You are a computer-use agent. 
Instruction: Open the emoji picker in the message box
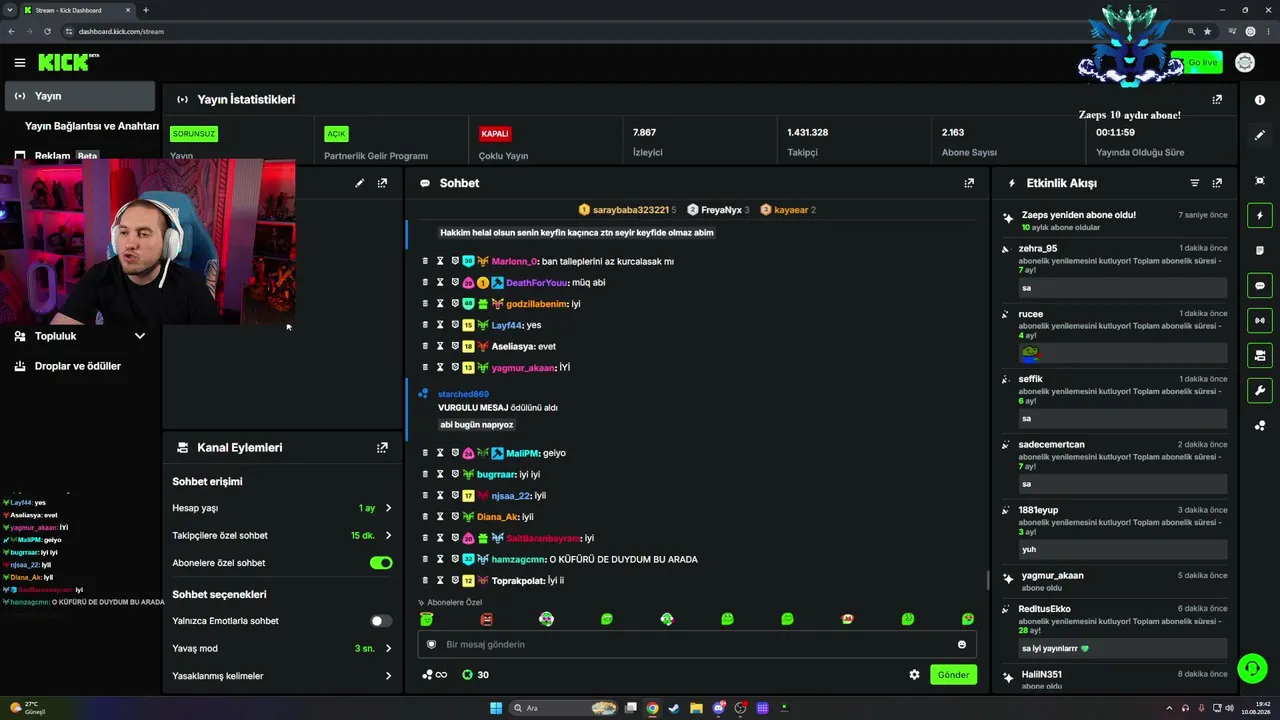[x=962, y=645]
